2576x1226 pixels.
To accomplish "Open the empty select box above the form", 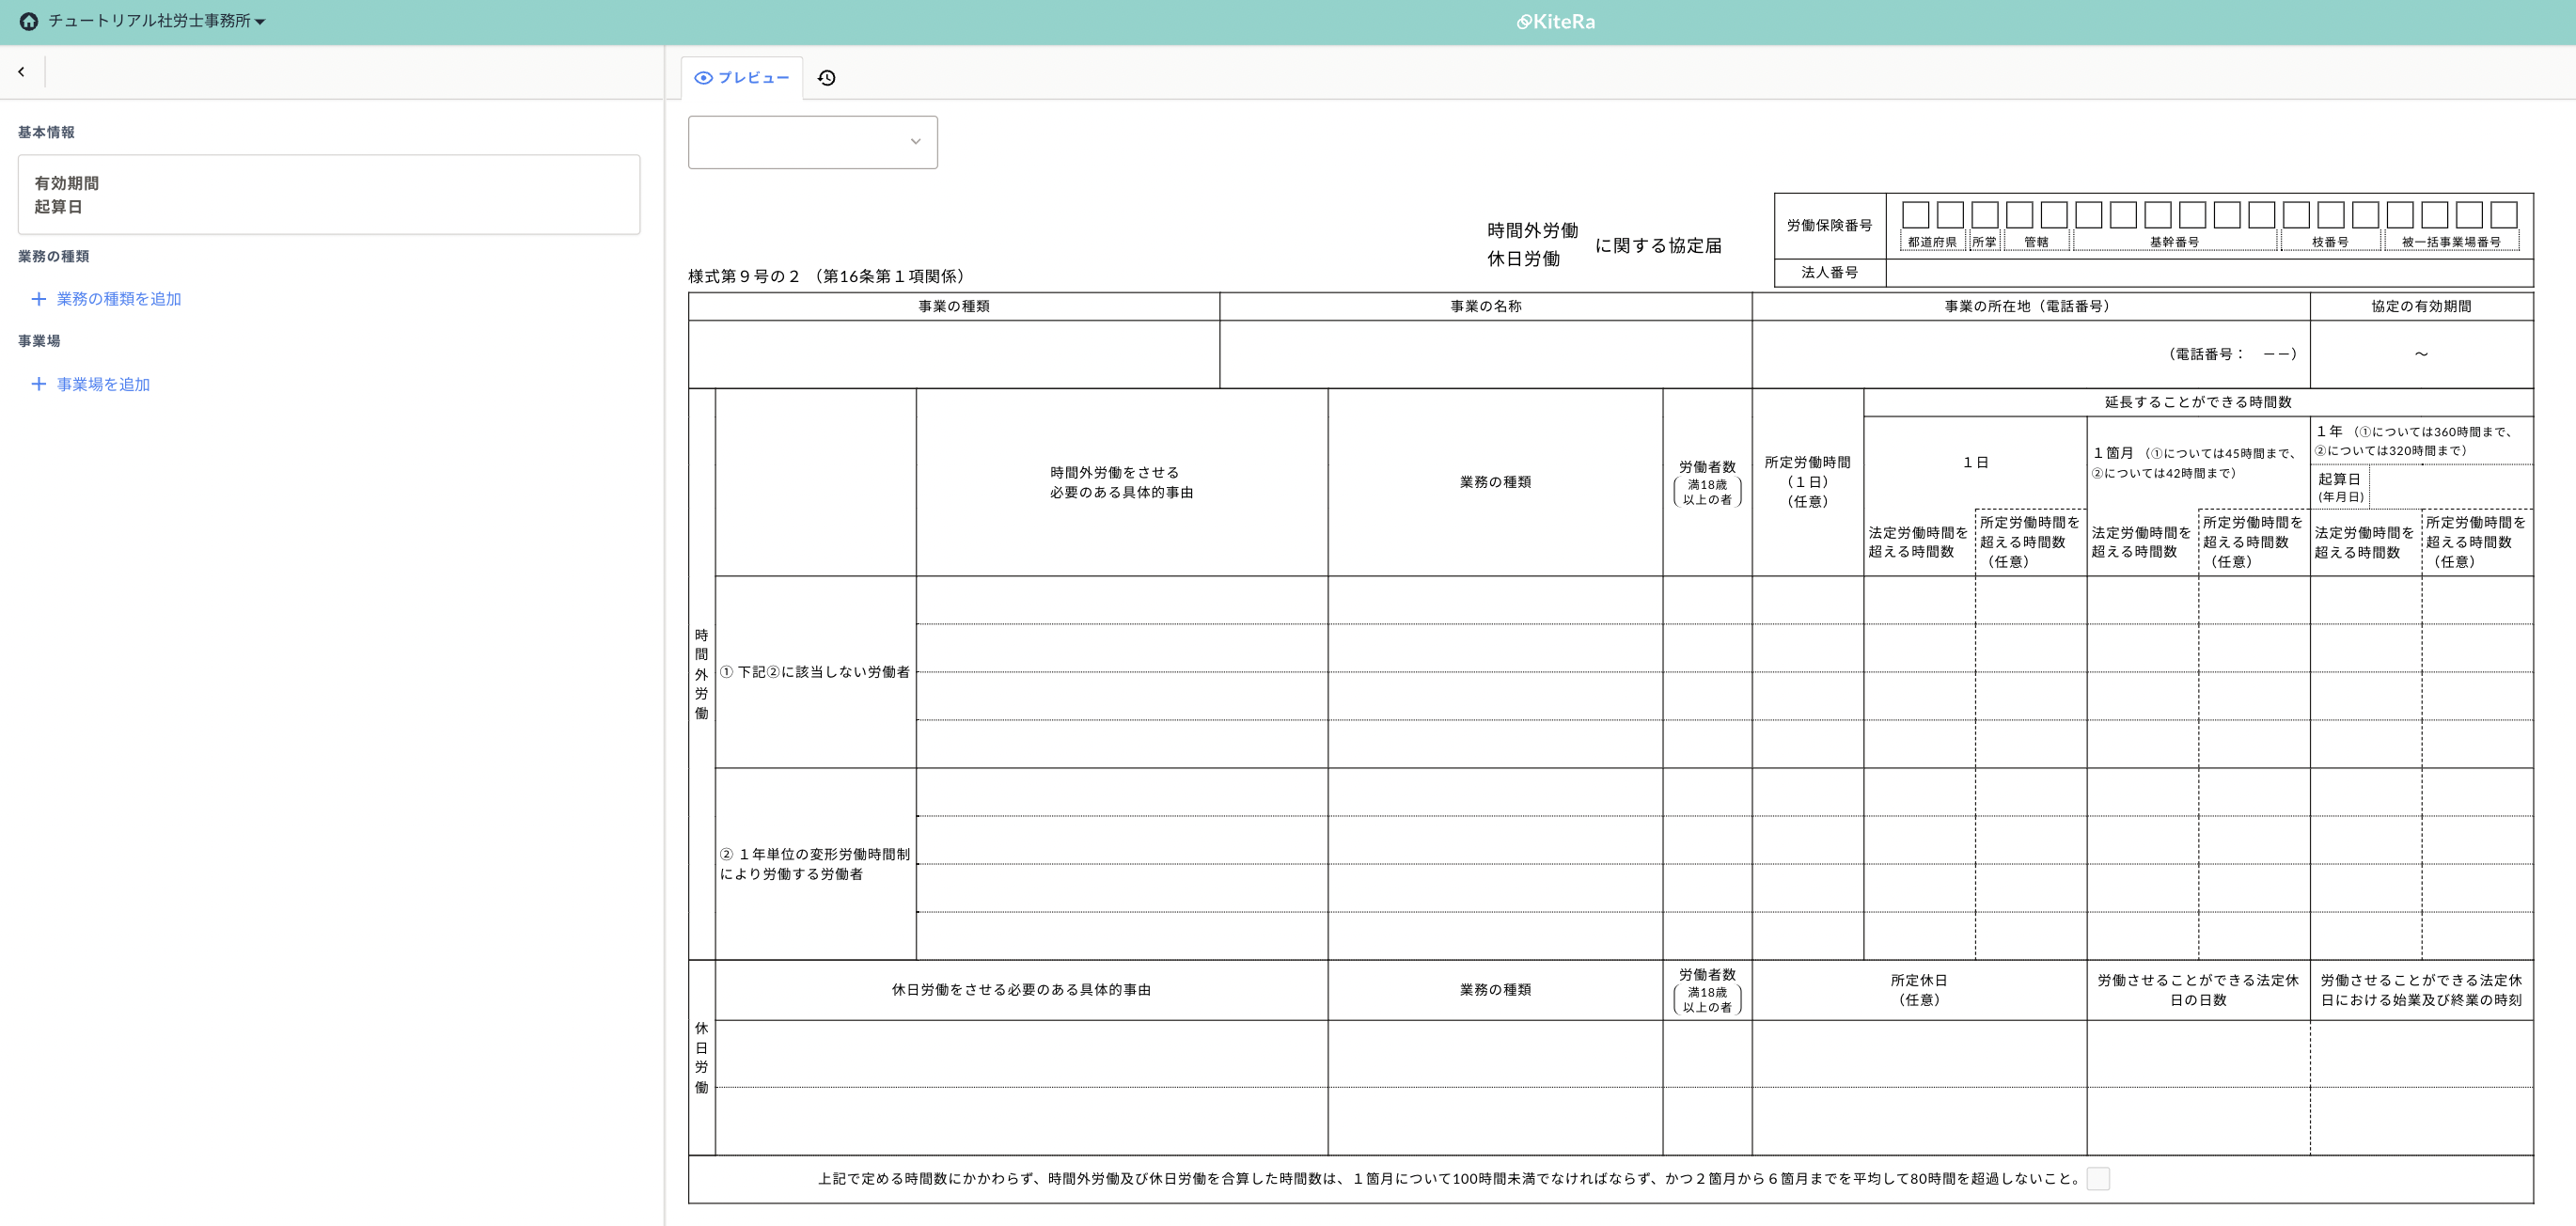I will click(800, 142).
